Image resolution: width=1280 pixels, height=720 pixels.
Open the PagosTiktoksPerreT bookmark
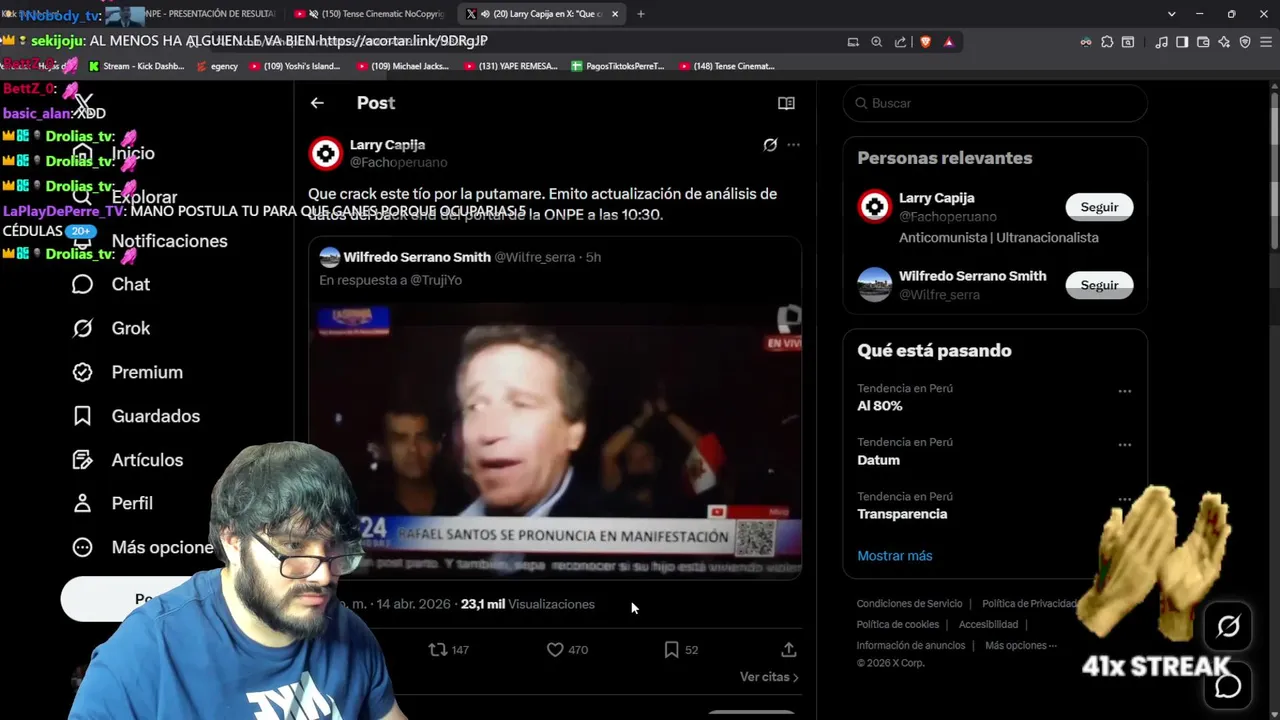618,66
